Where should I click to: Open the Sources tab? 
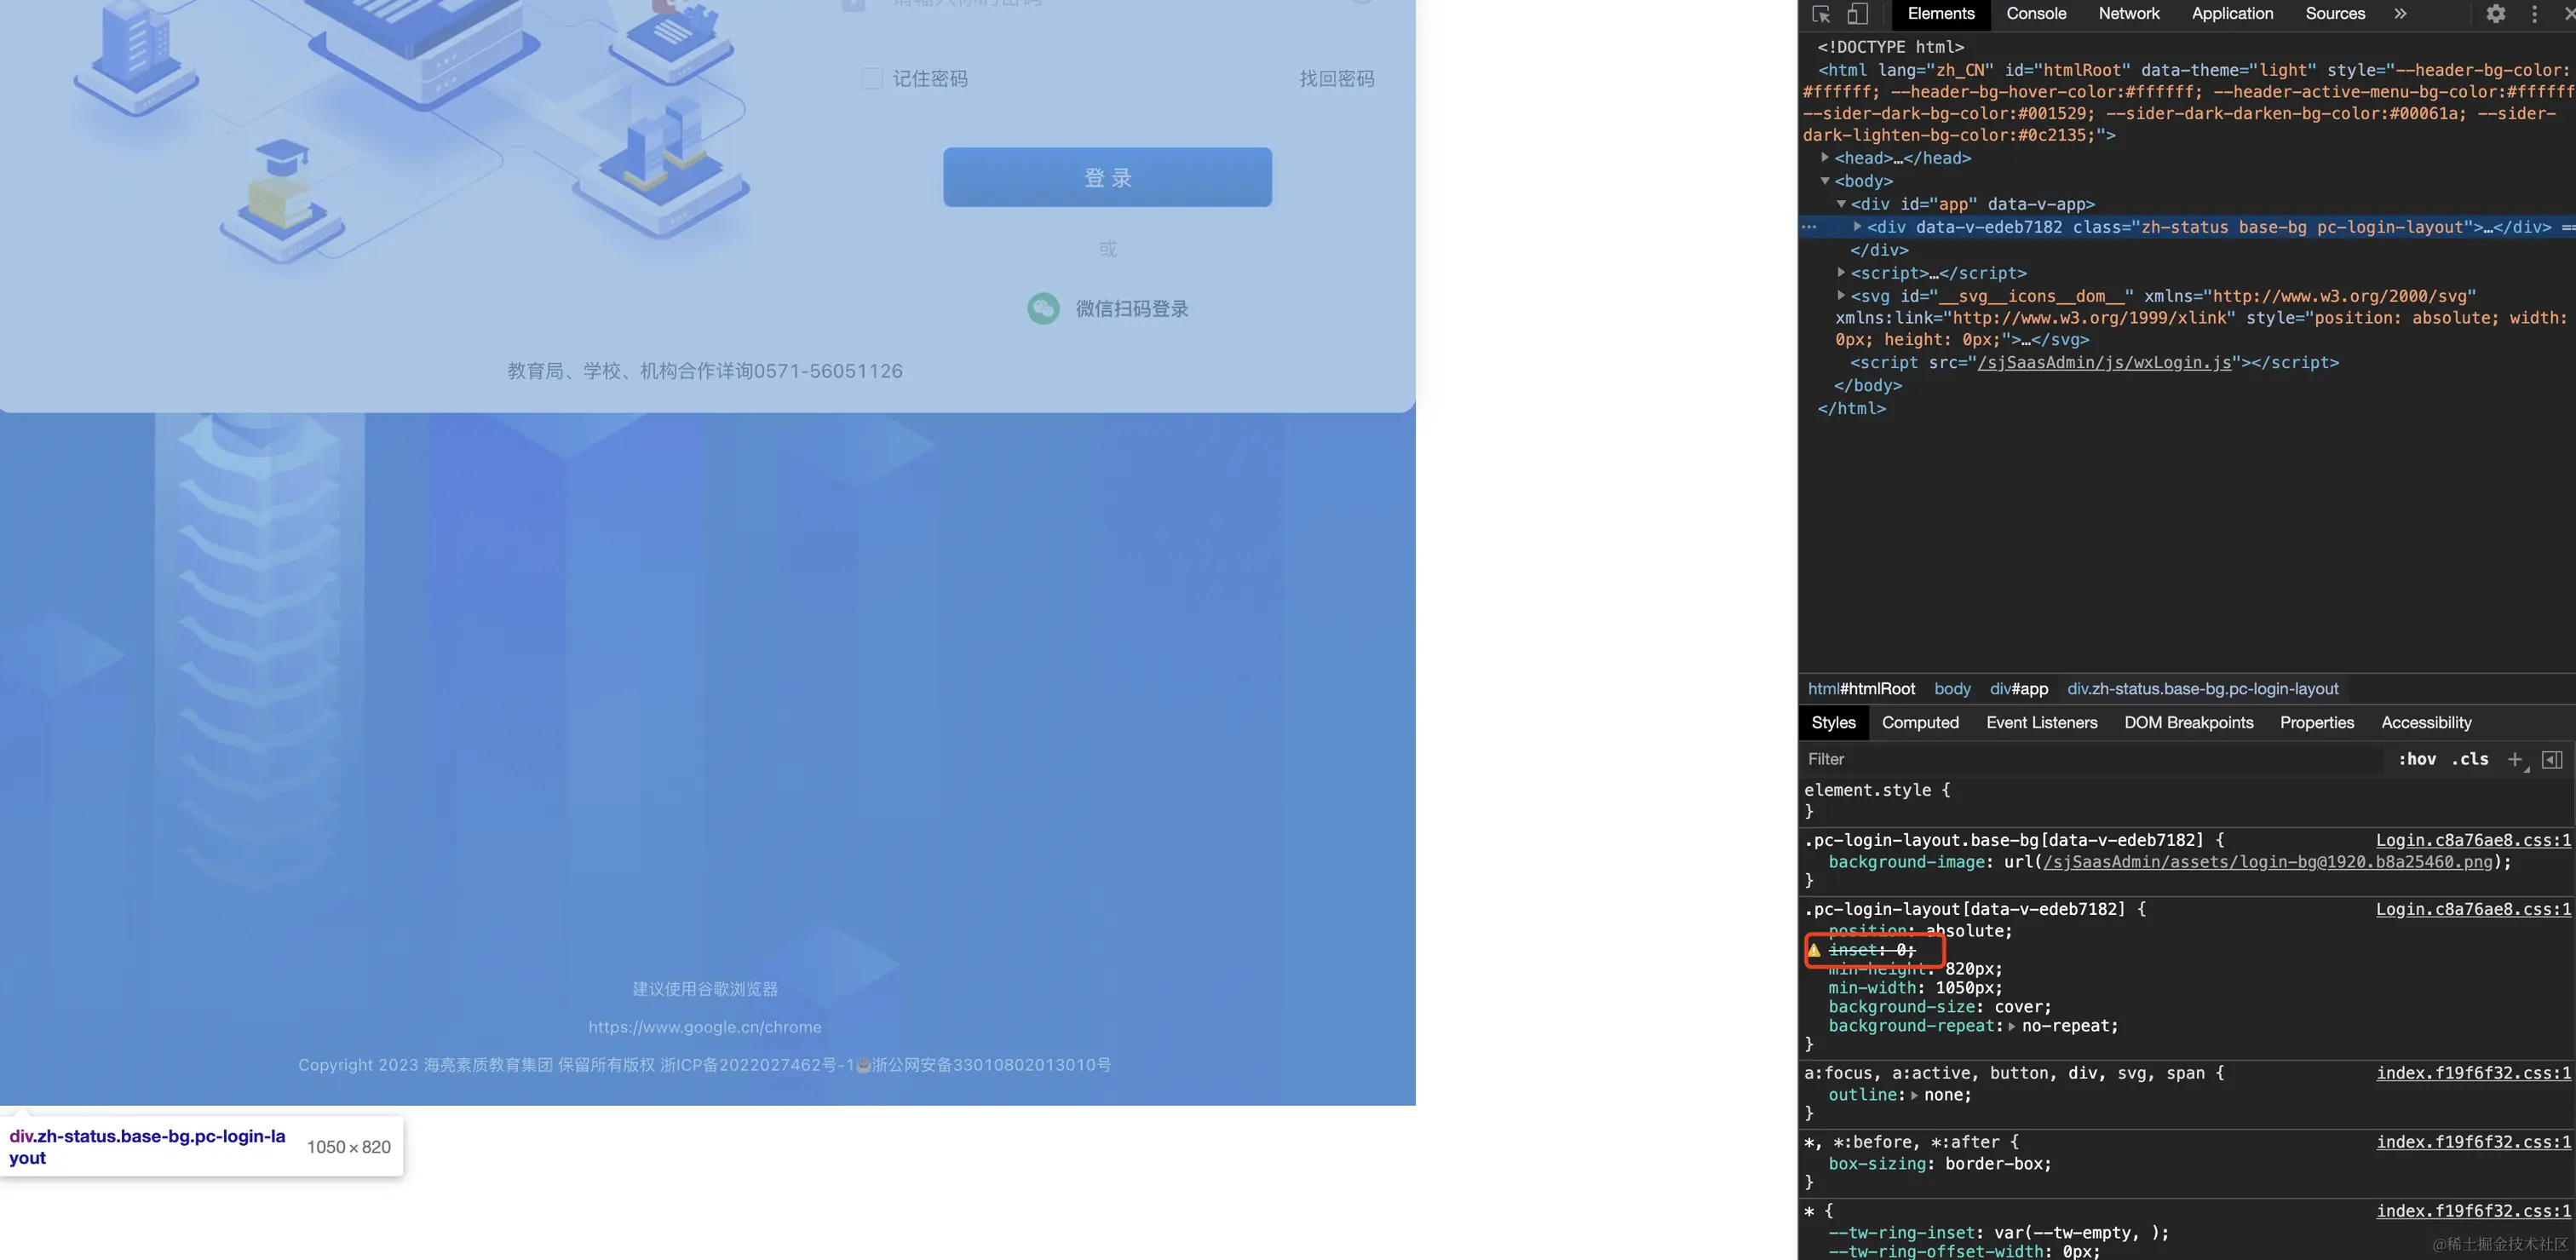pos(2335,14)
